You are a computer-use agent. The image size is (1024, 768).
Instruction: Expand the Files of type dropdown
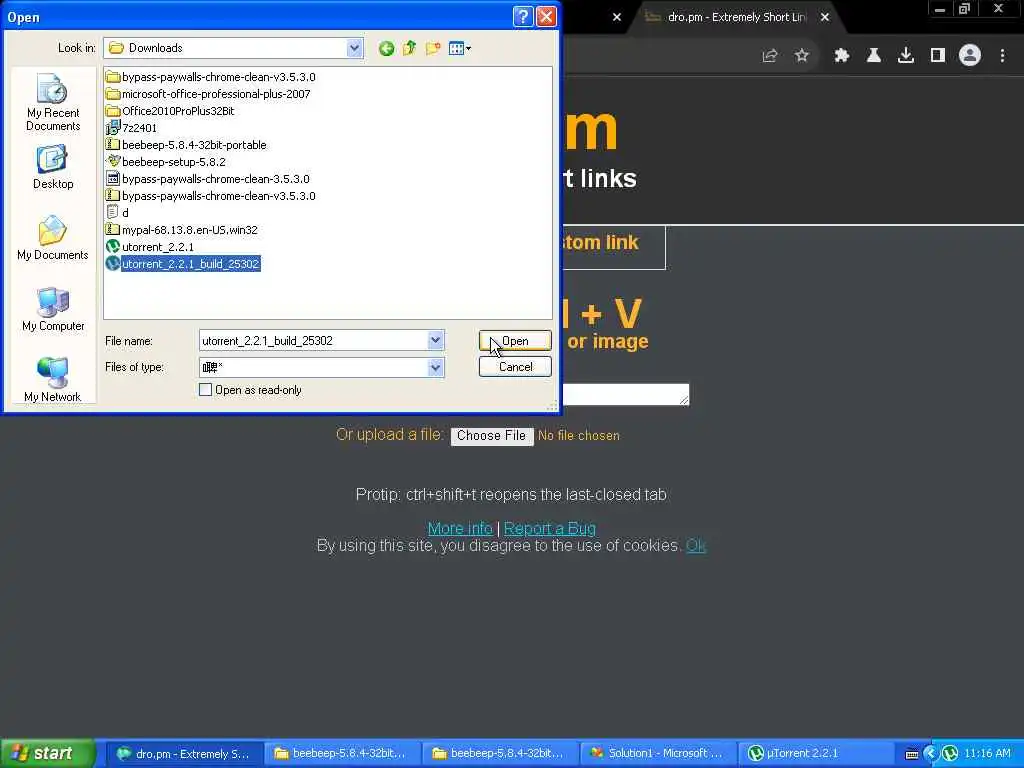(x=436, y=367)
